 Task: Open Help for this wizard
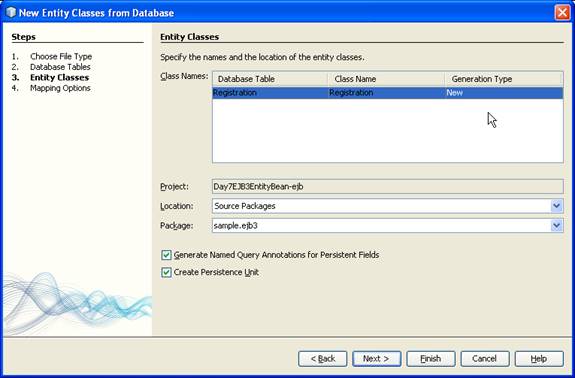[539, 359]
